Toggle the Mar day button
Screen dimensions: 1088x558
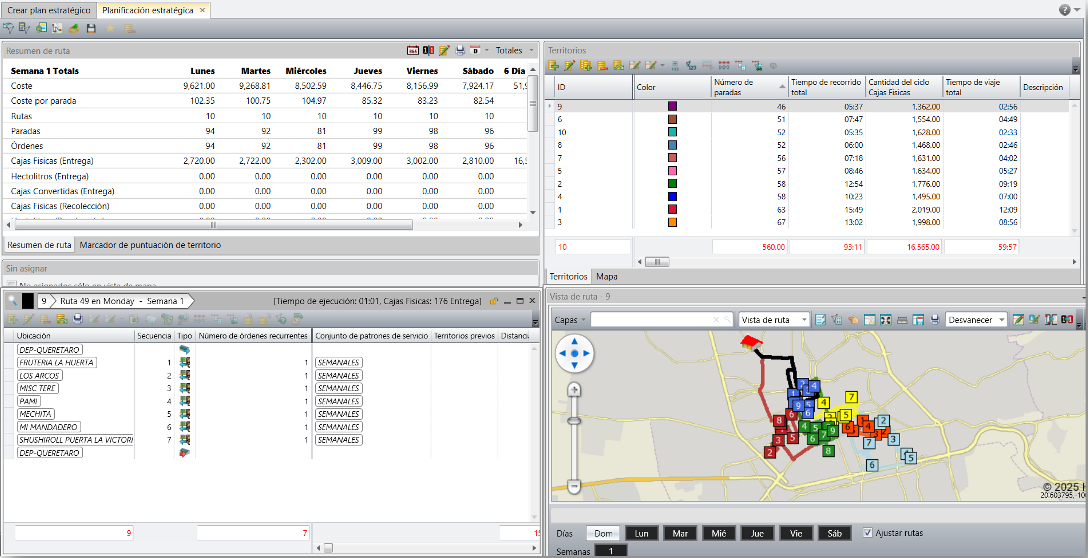[x=680, y=533]
